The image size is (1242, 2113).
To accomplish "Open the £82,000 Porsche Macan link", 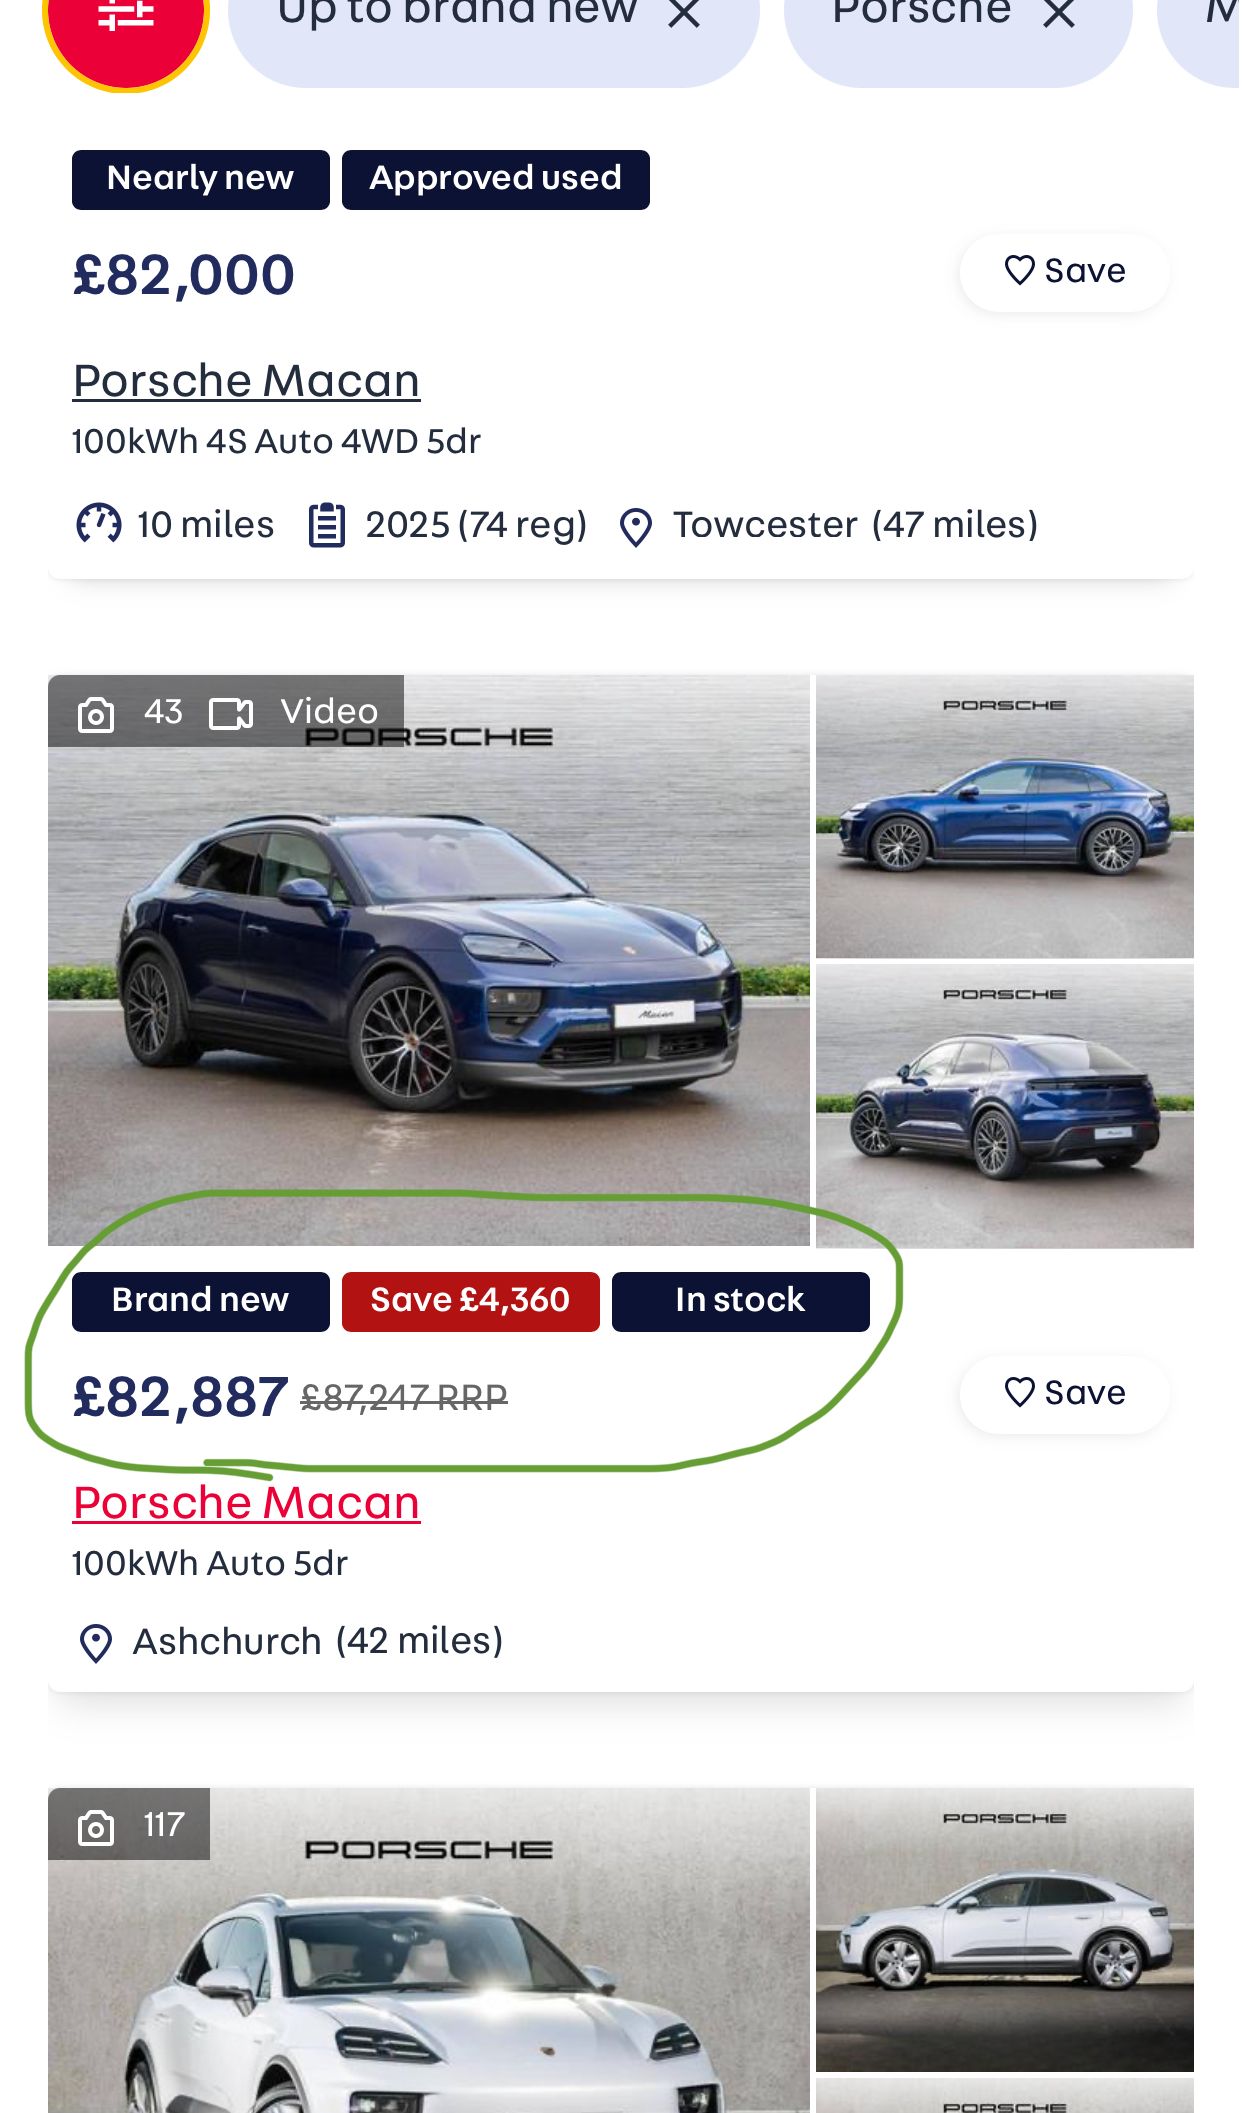I will [x=246, y=381].
